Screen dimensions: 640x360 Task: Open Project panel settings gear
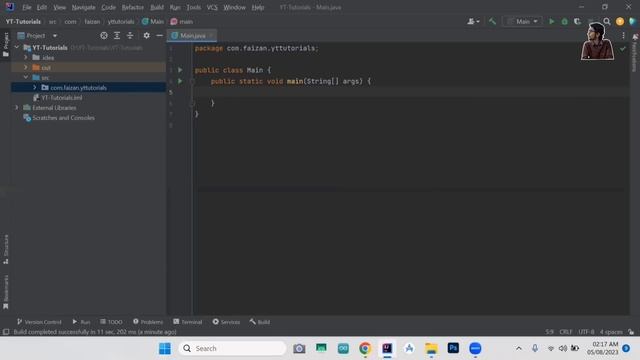147,36
